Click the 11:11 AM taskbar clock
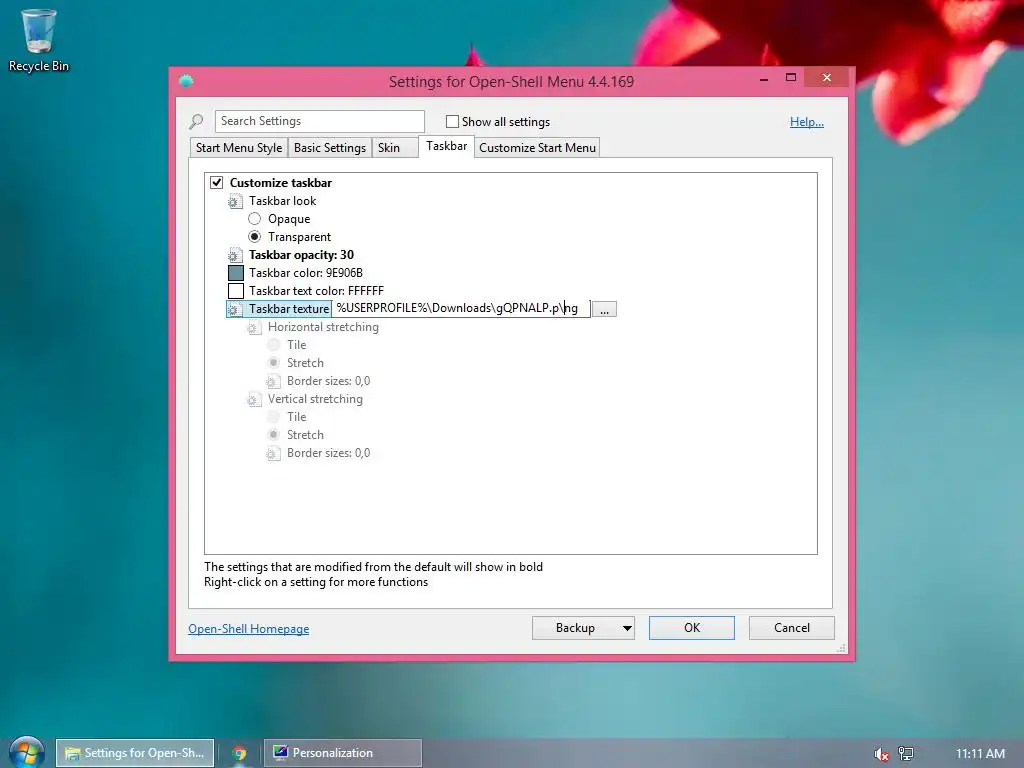This screenshot has height=768, width=1024. [x=980, y=754]
